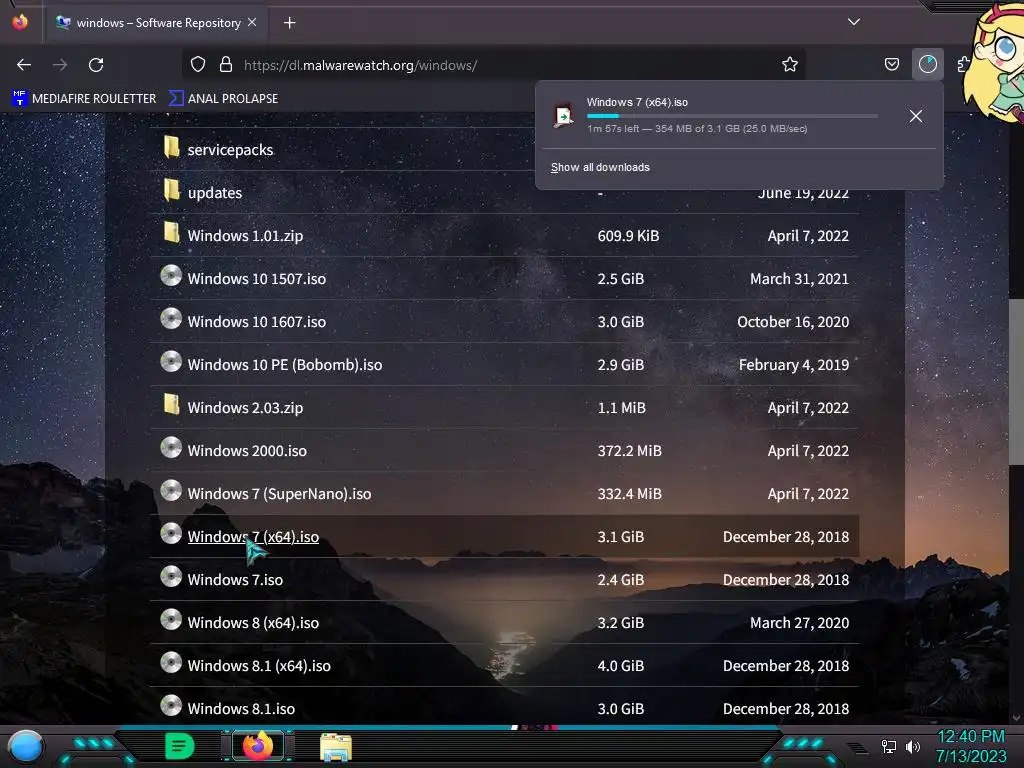Open the servicepacks folder
Image resolution: width=1024 pixels, height=768 pixels.
231,150
